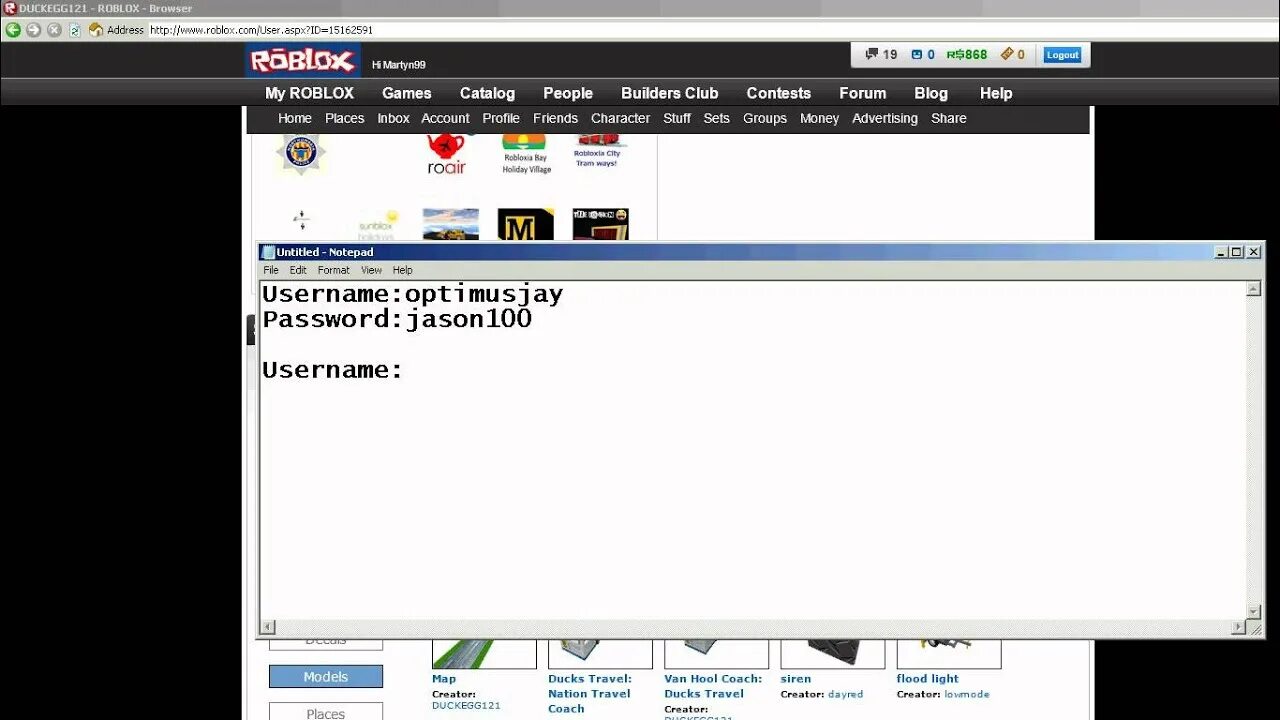Open the yellow M logo group thumbnail
Image resolution: width=1280 pixels, height=720 pixels.
pyautogui.click(x=525, y=224)
